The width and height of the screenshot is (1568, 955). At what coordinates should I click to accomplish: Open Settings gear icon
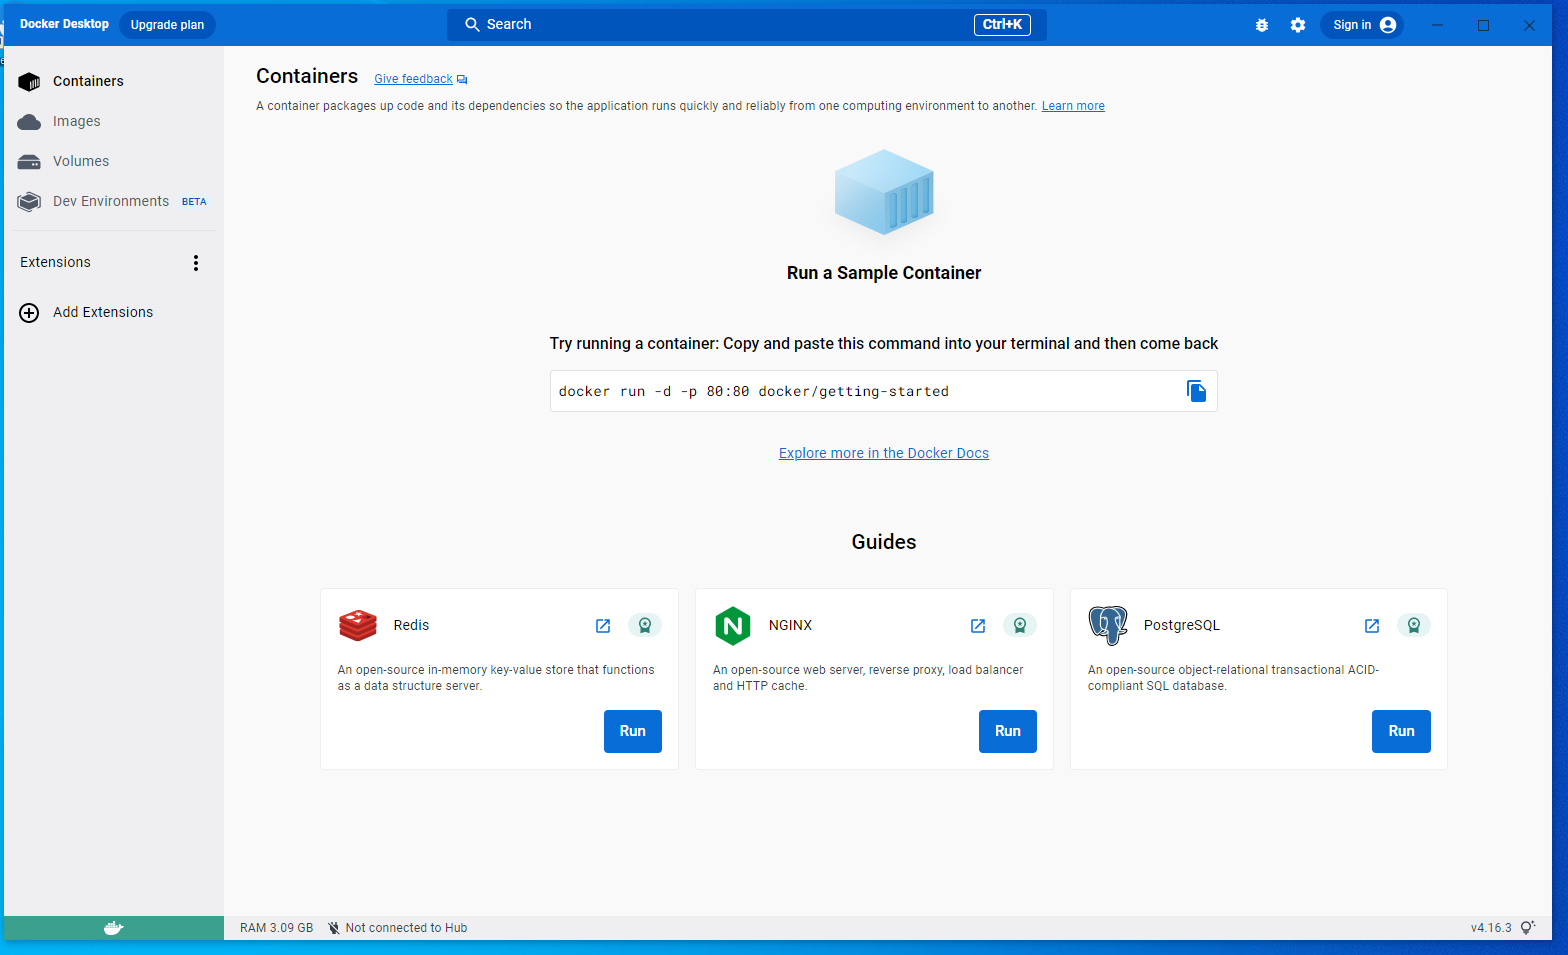pyautogui.click(x=1298, y=25)
